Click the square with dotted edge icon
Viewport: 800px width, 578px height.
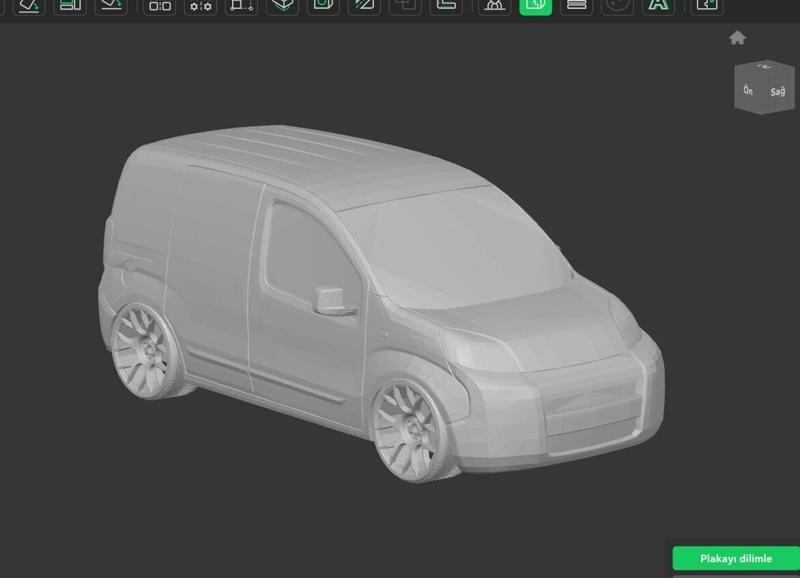coord(241,7)
